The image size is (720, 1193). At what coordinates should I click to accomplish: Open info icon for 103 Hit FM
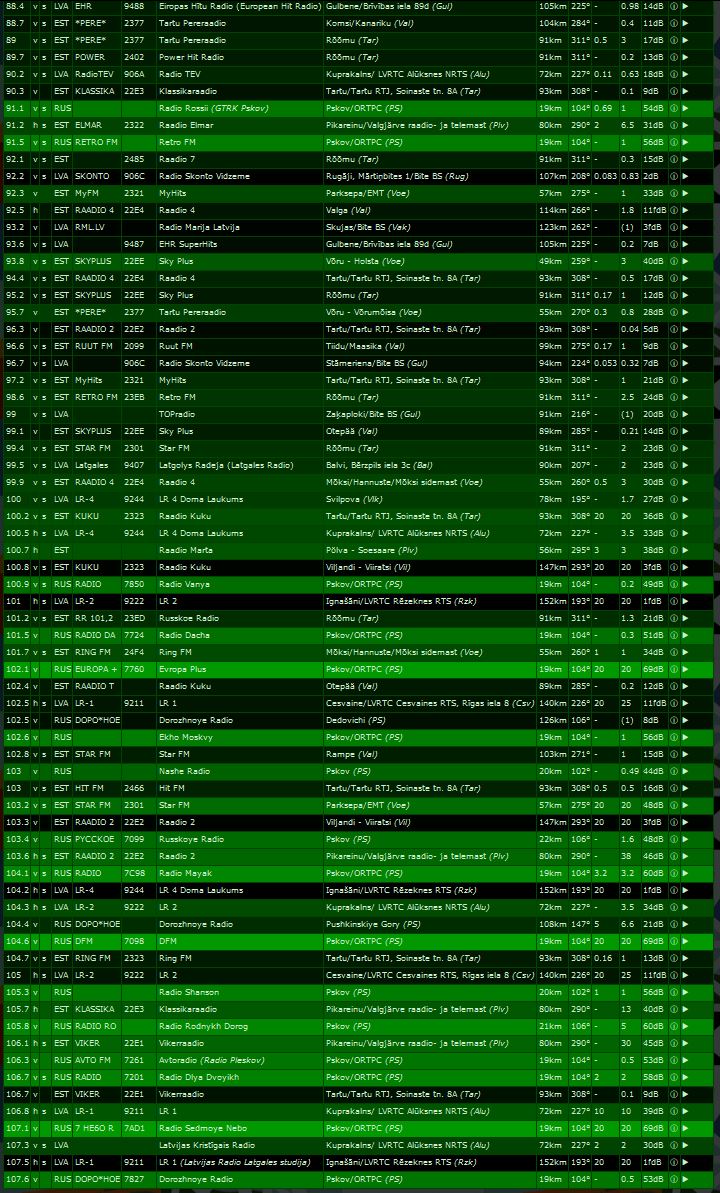pos(674,788)
